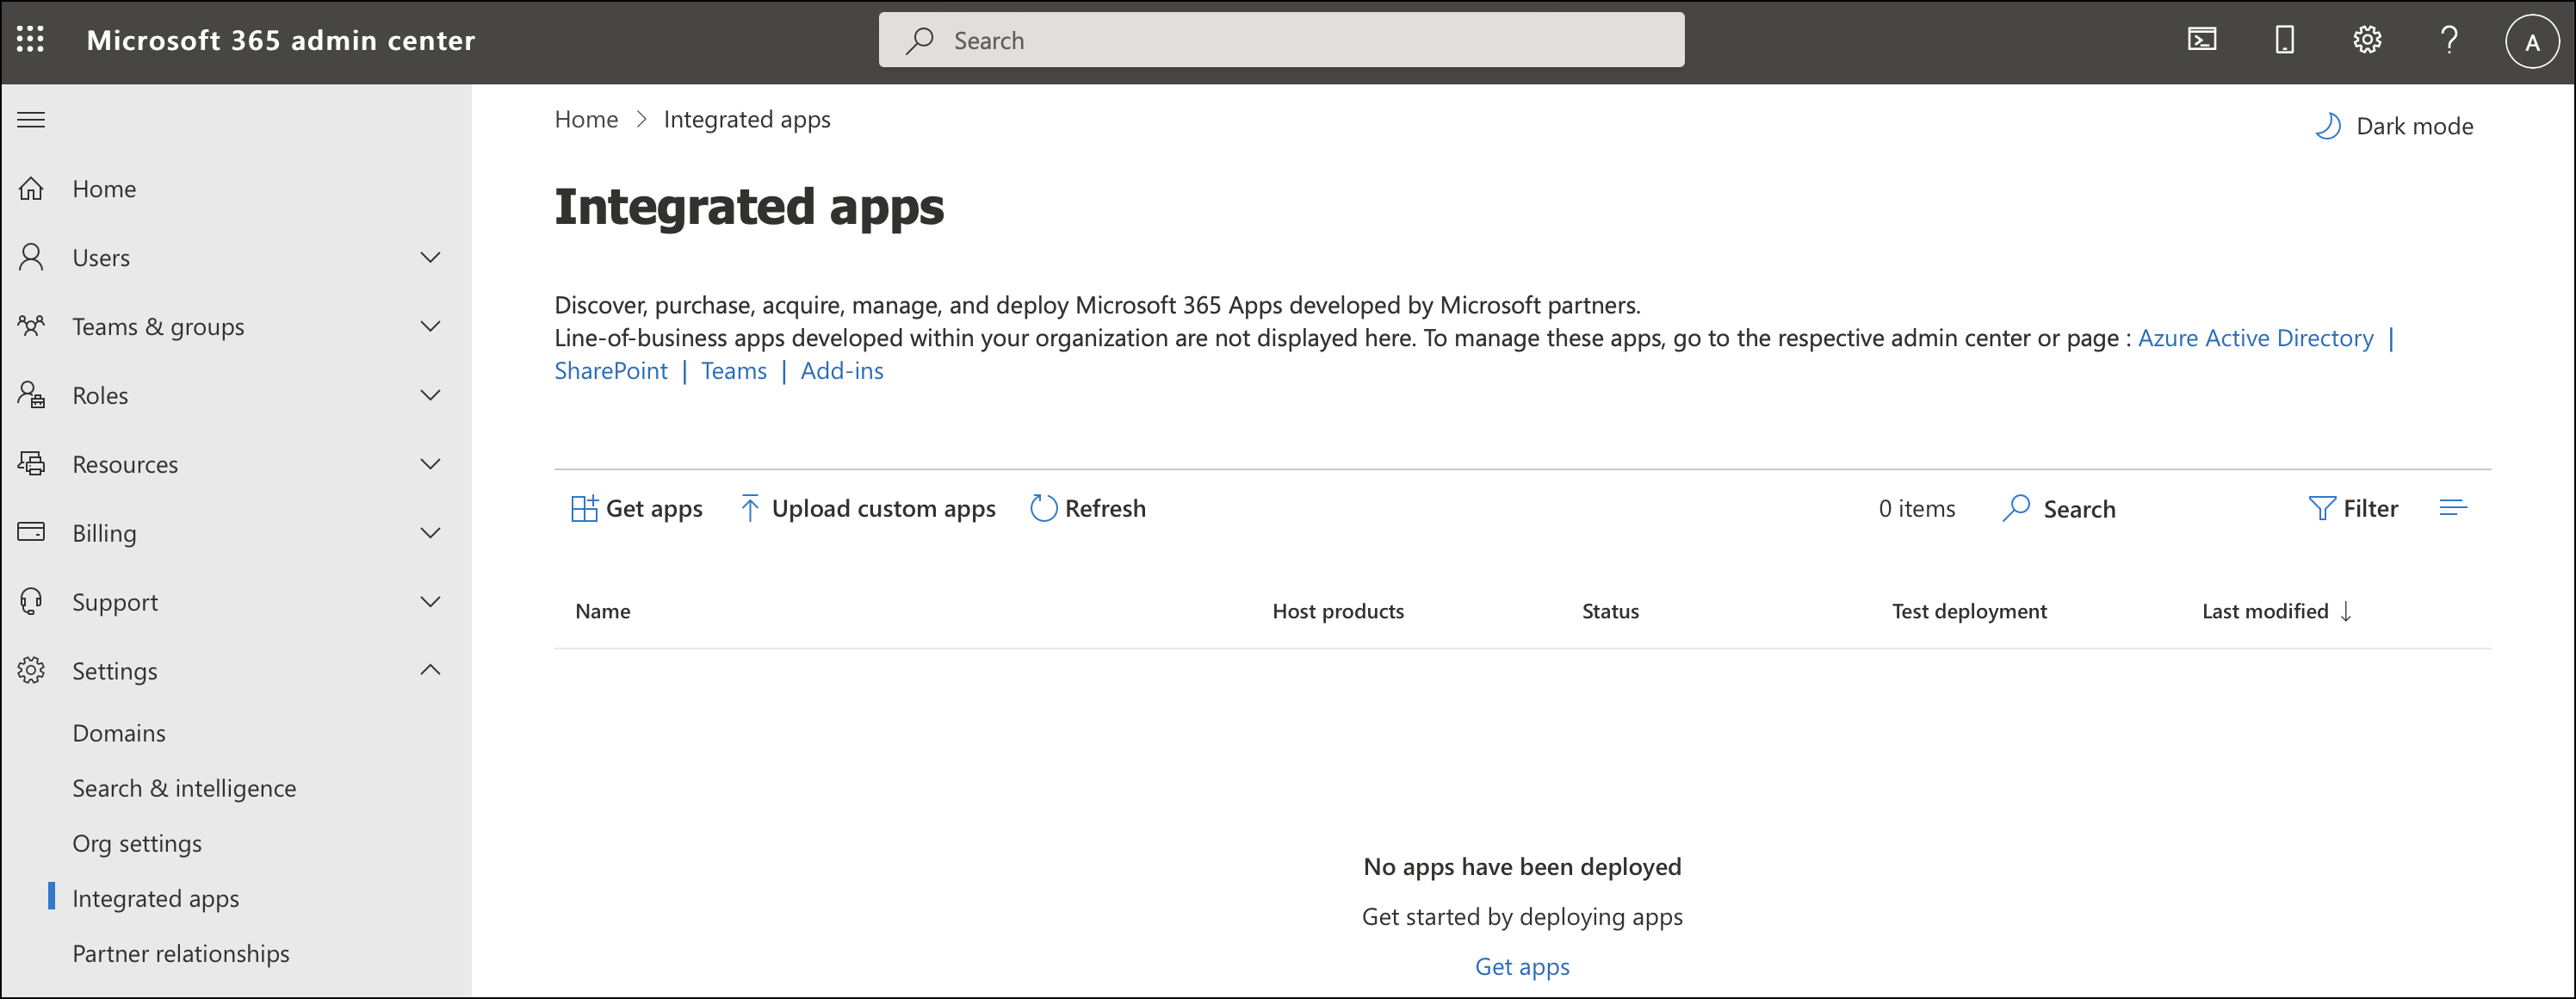Click inside the Search field
The width and height of the screenshot is (2576, 999).
coord(1280,39)
